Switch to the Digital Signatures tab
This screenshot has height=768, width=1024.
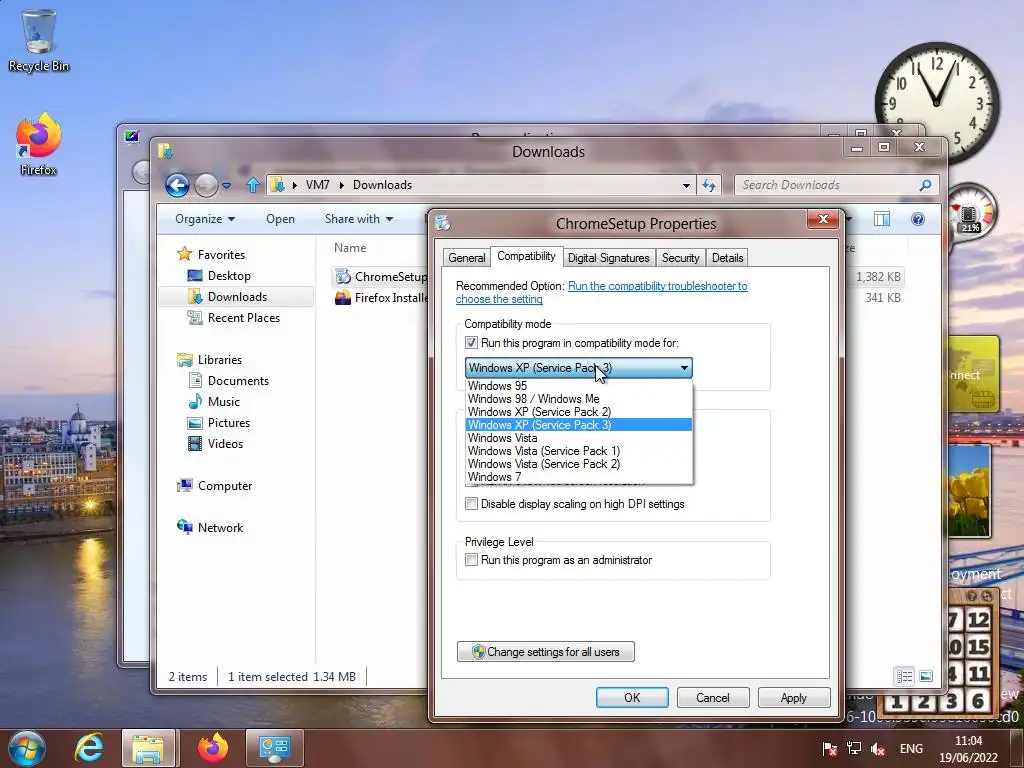(x=608, y=258)
